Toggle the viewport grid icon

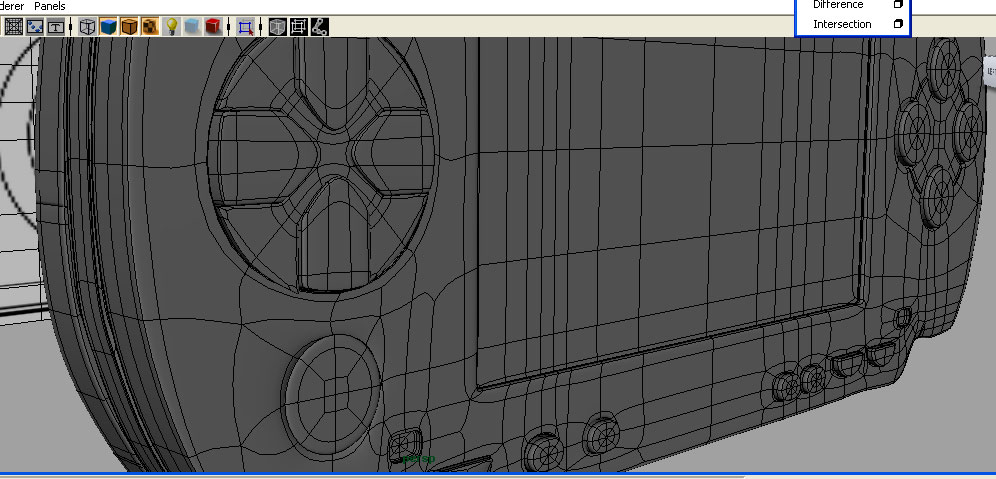pos(14,27)
